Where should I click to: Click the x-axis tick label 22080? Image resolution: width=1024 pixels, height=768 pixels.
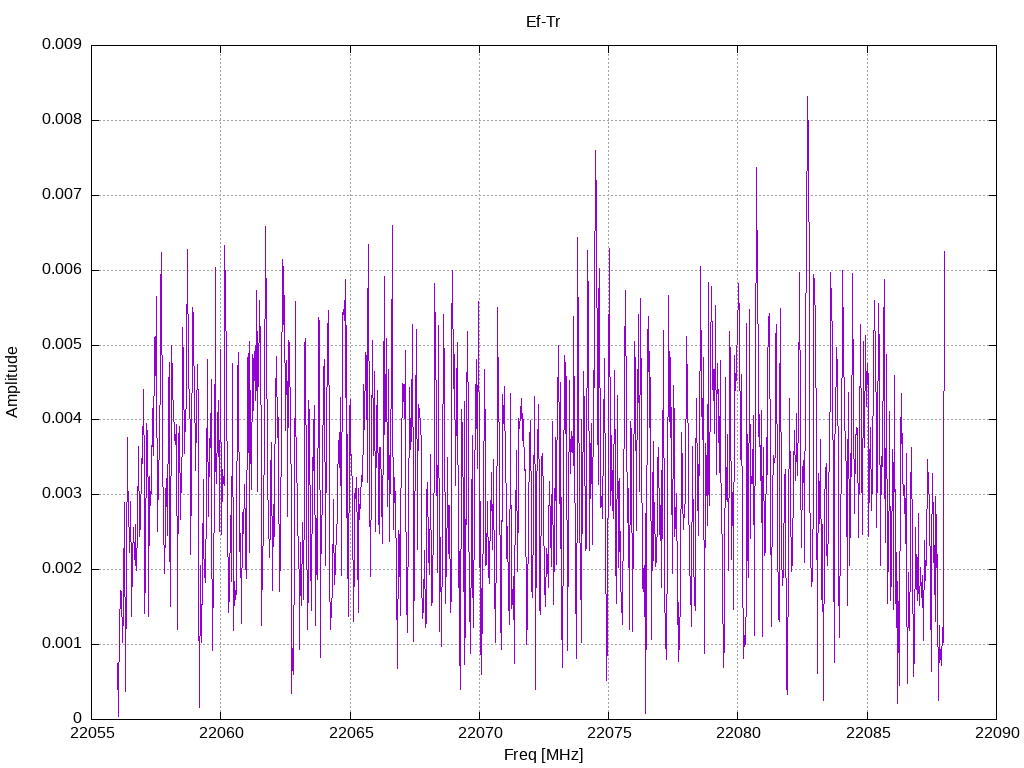pyautogui.click(x=738, y=733)
